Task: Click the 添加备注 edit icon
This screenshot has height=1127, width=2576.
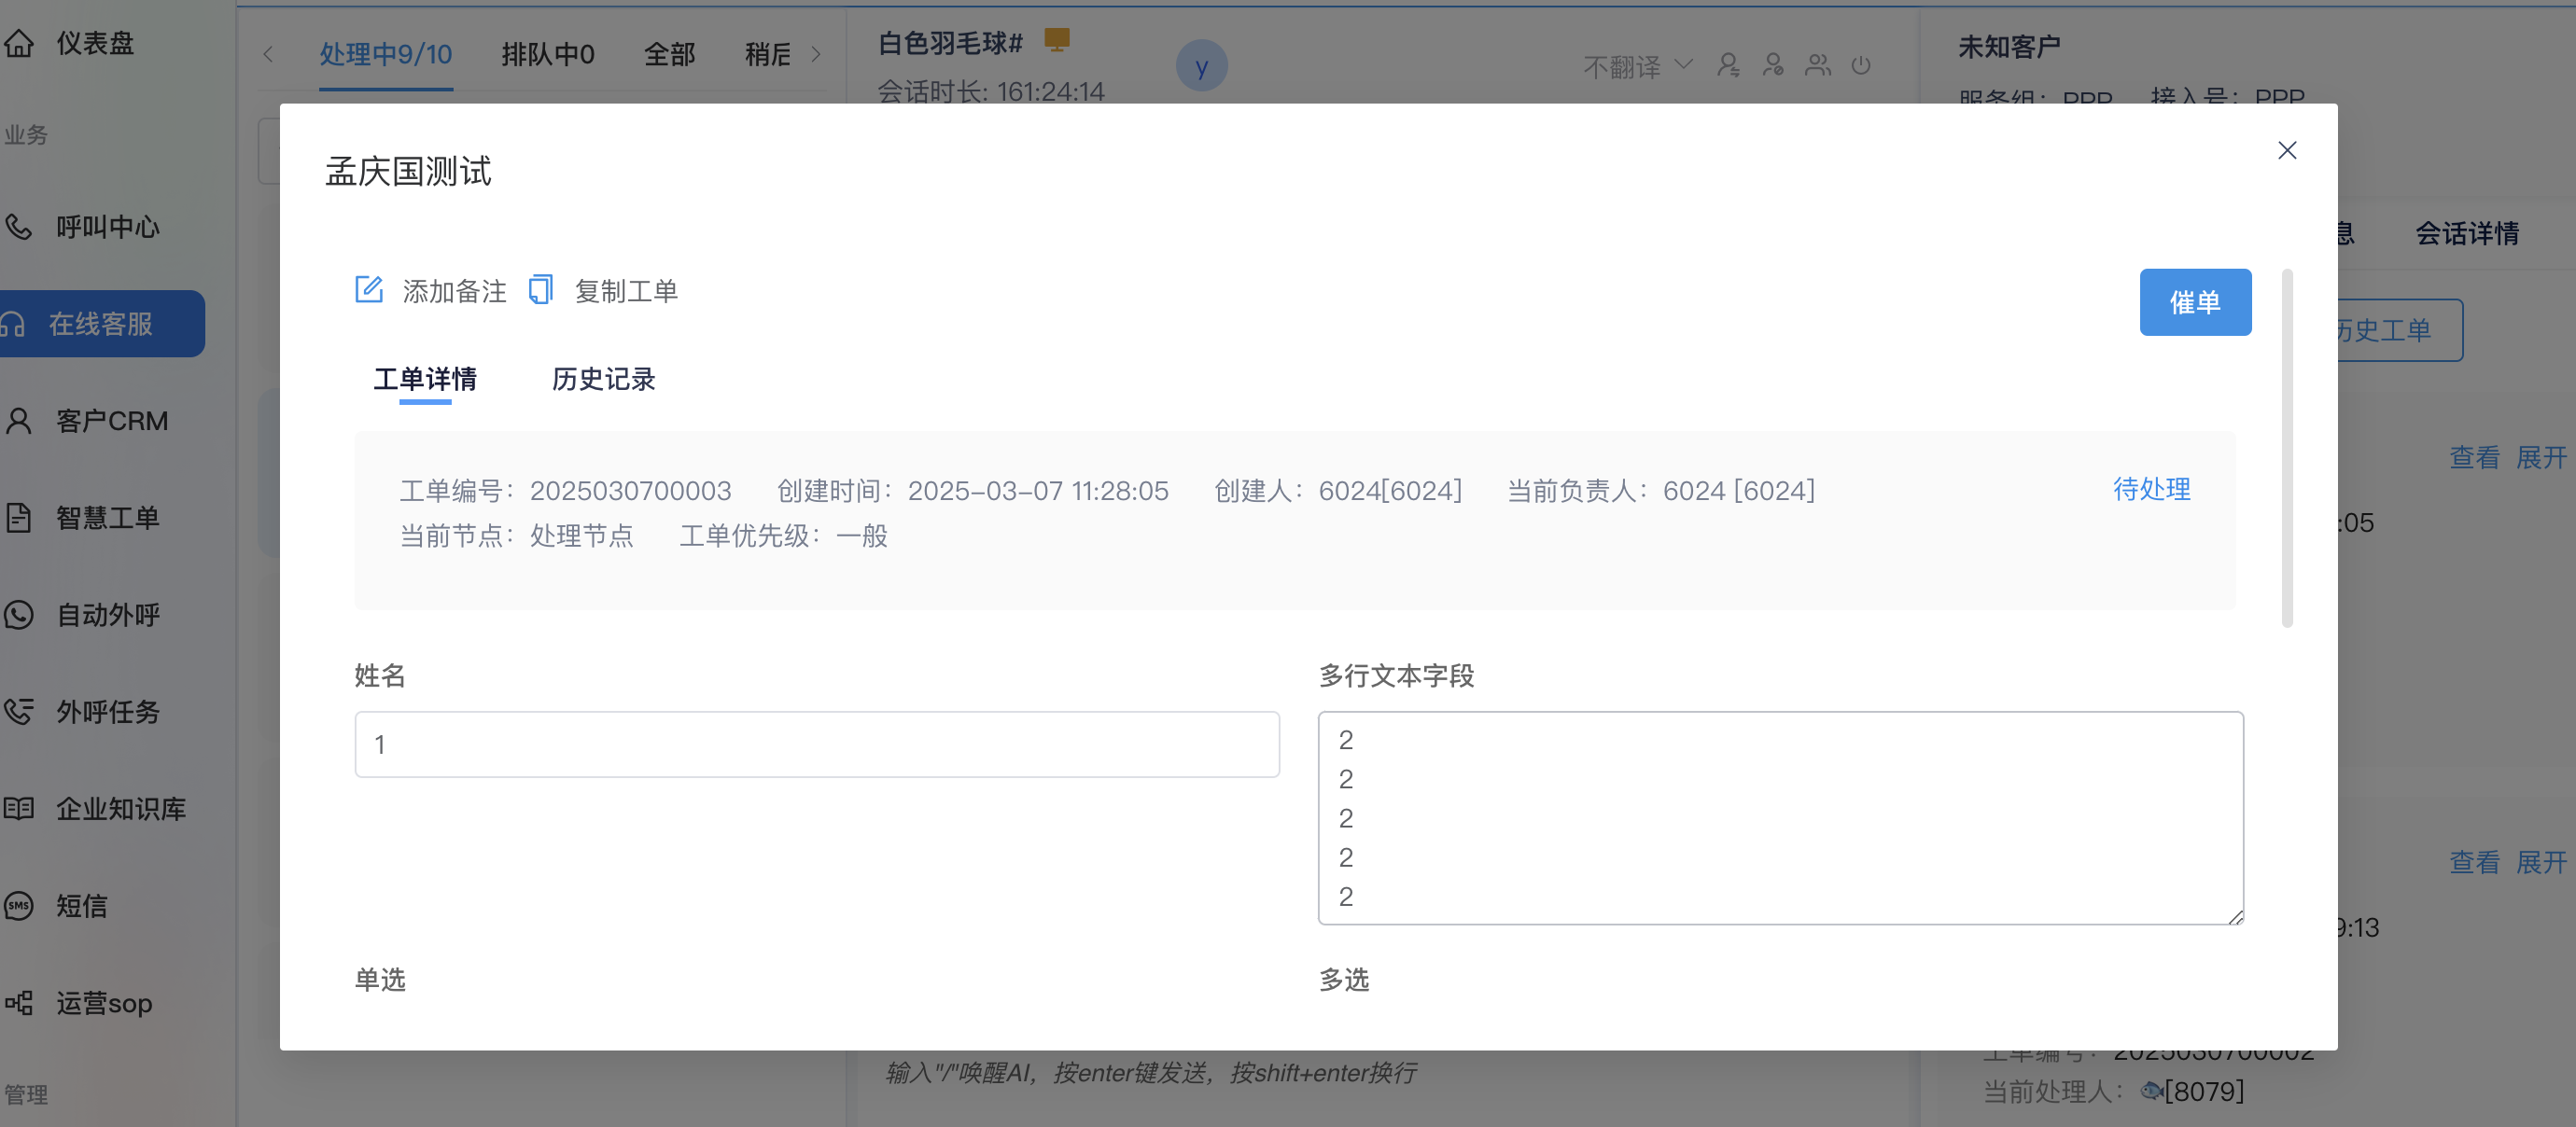Action: coord(369,290)
